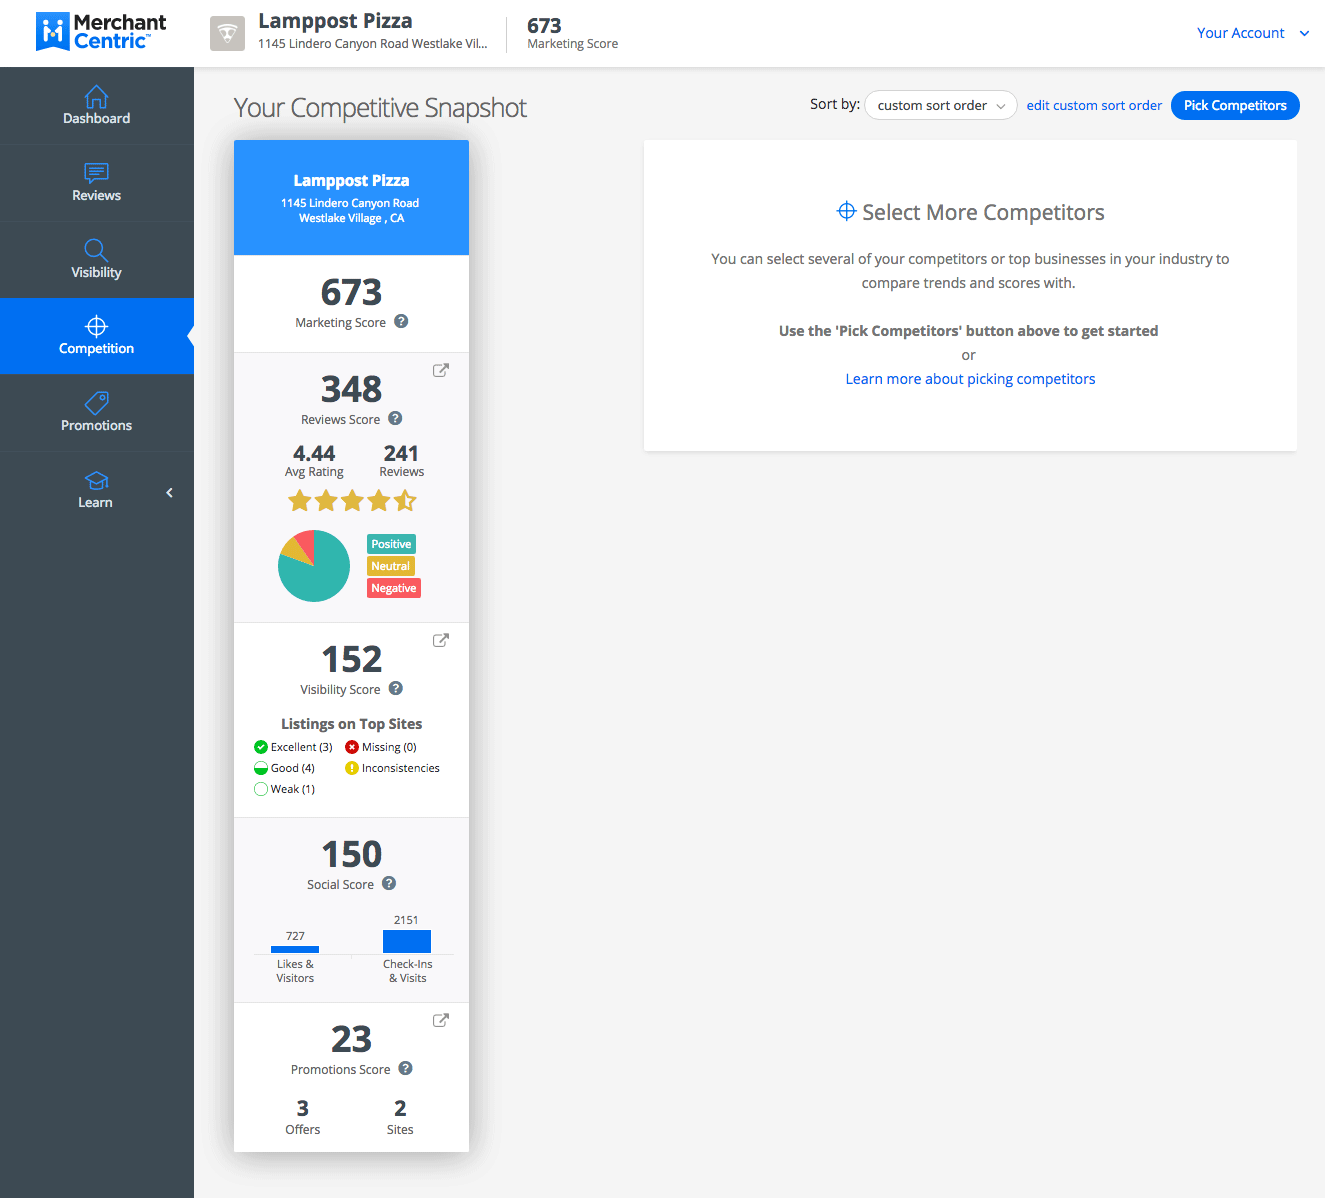Open the Visibility section
Image resolution: width=1325 pixels, height=1198 pixels.
(x=96, y=259)
